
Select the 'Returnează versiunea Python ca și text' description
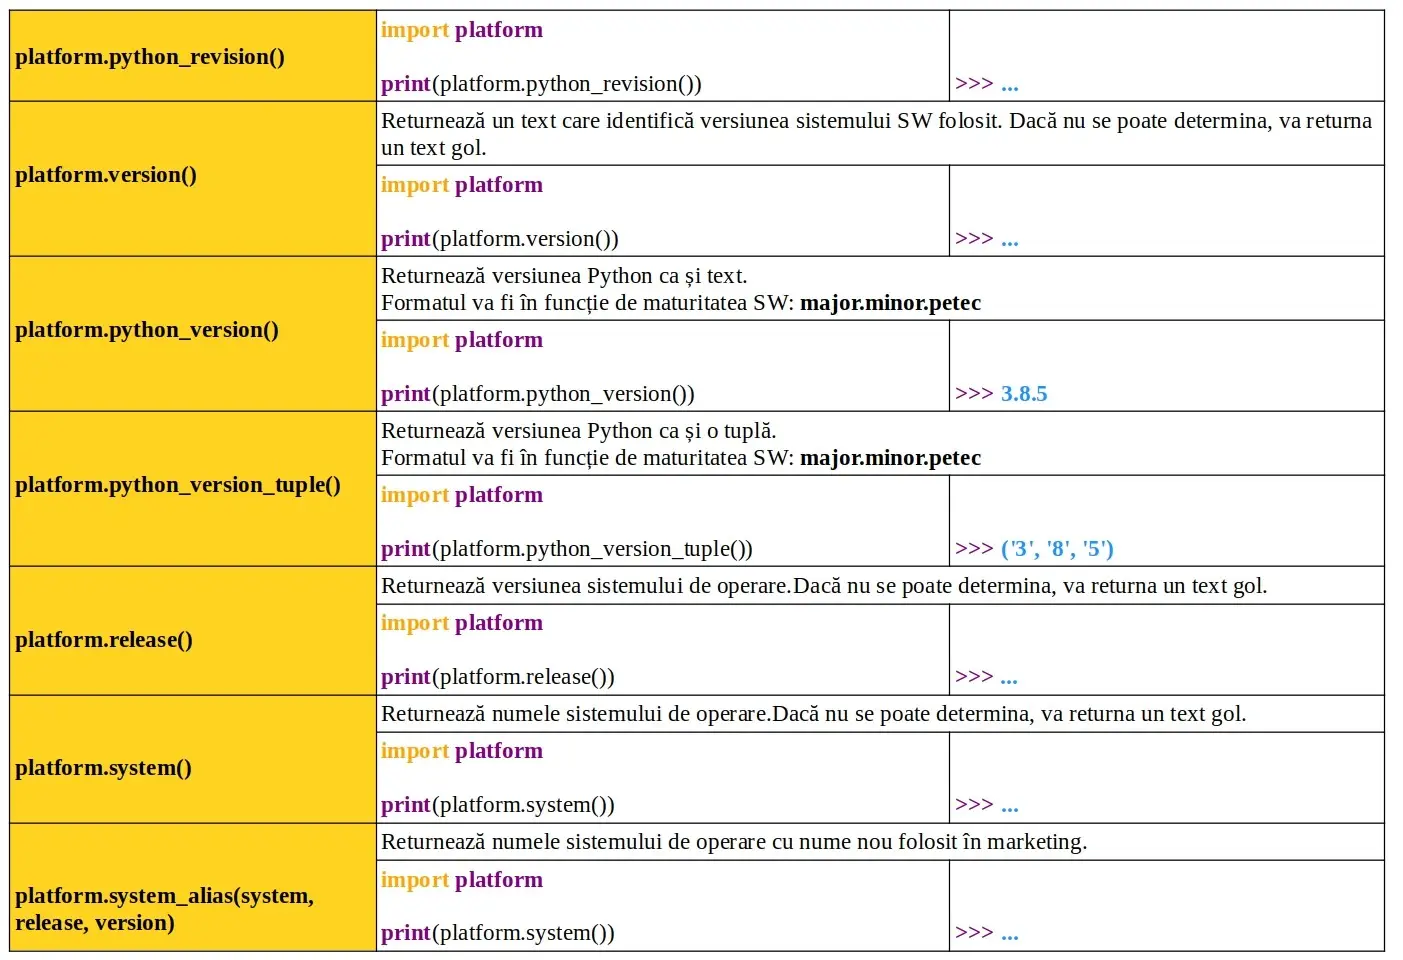[565, 276]
